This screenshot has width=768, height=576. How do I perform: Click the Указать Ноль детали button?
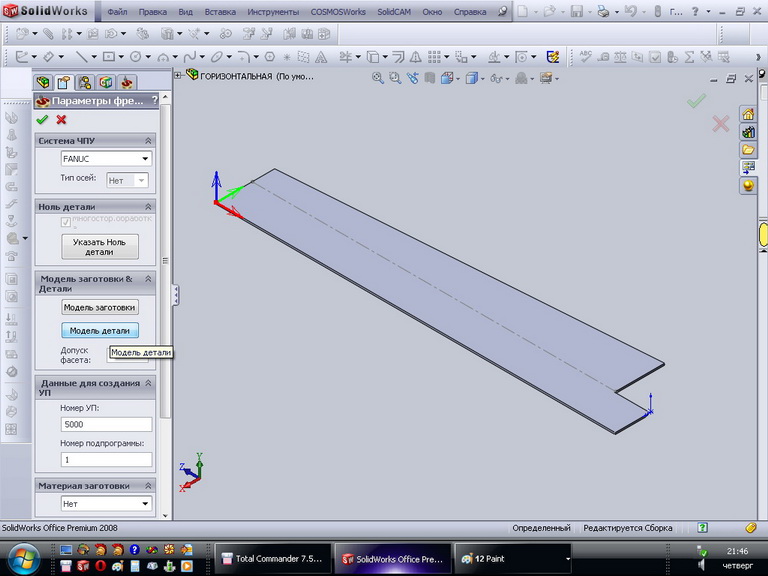[99, 247]
